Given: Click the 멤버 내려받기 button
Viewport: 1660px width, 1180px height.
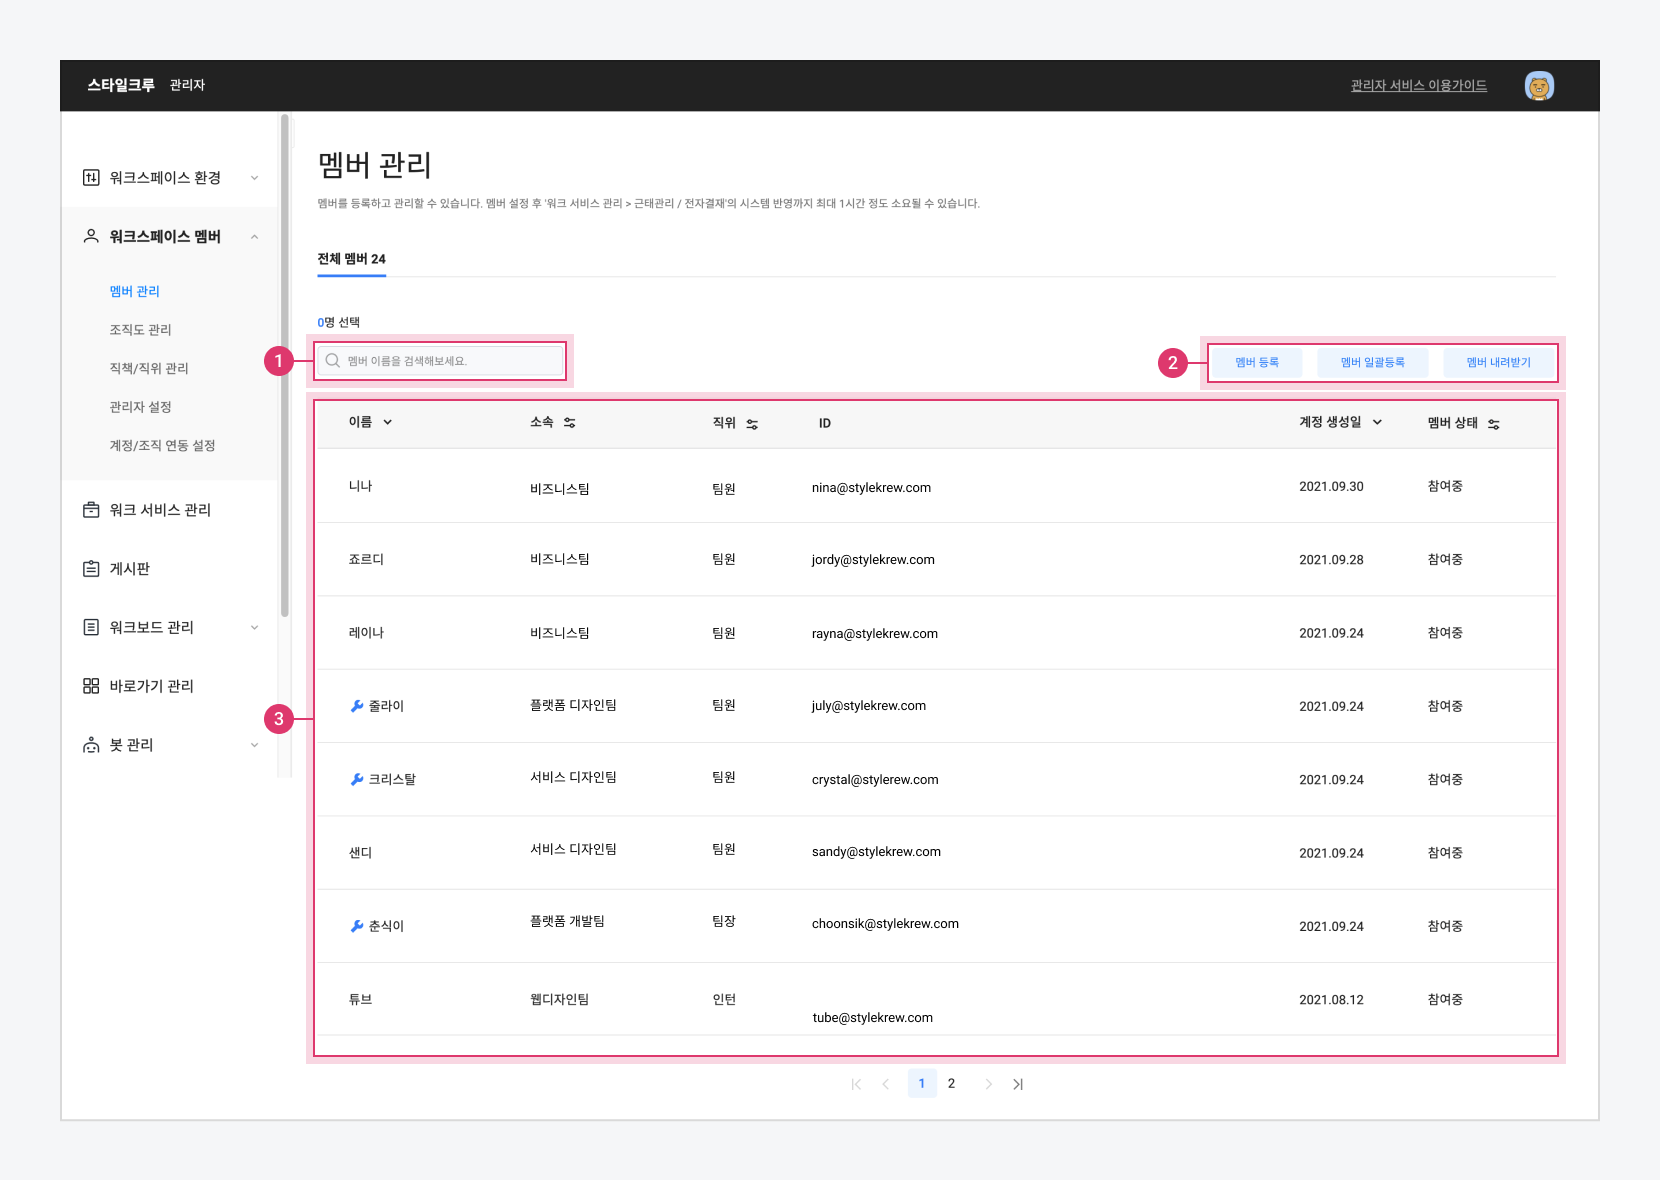Looking at the screenshot, I should 1498,362.
